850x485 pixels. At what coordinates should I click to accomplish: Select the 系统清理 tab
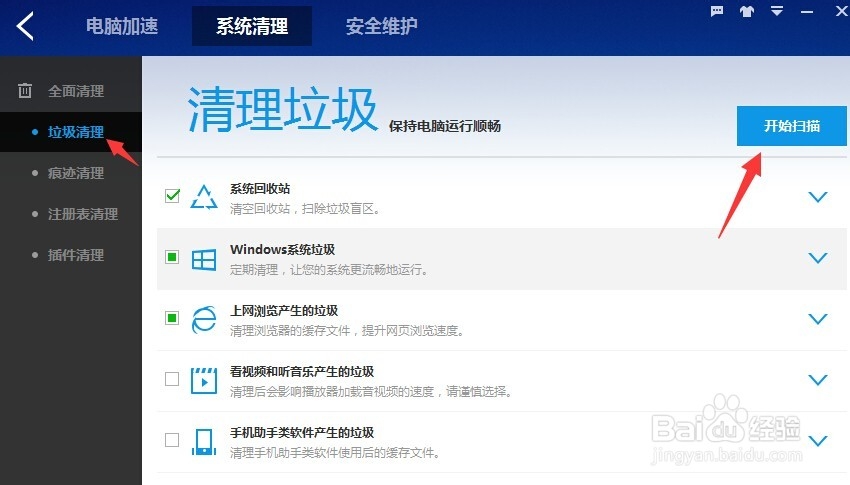[x=252, y=26]
